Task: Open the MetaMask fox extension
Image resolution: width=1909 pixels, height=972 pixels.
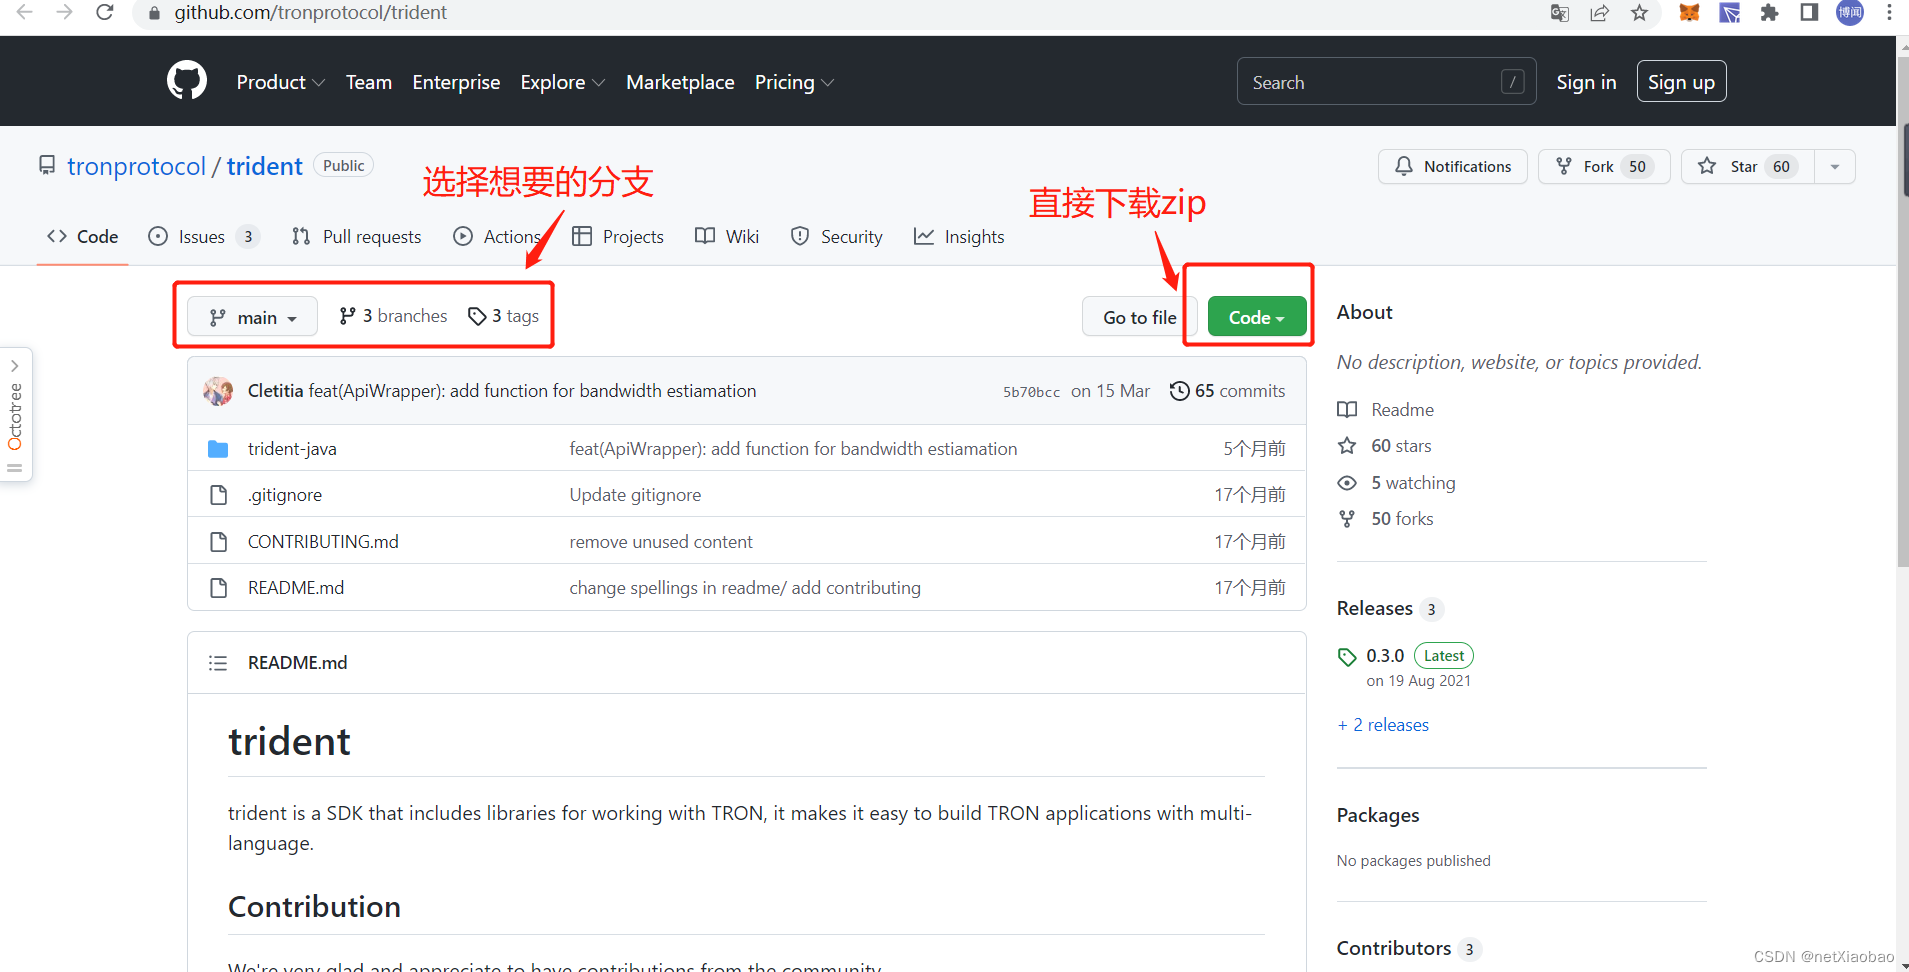Action: 1689,13
